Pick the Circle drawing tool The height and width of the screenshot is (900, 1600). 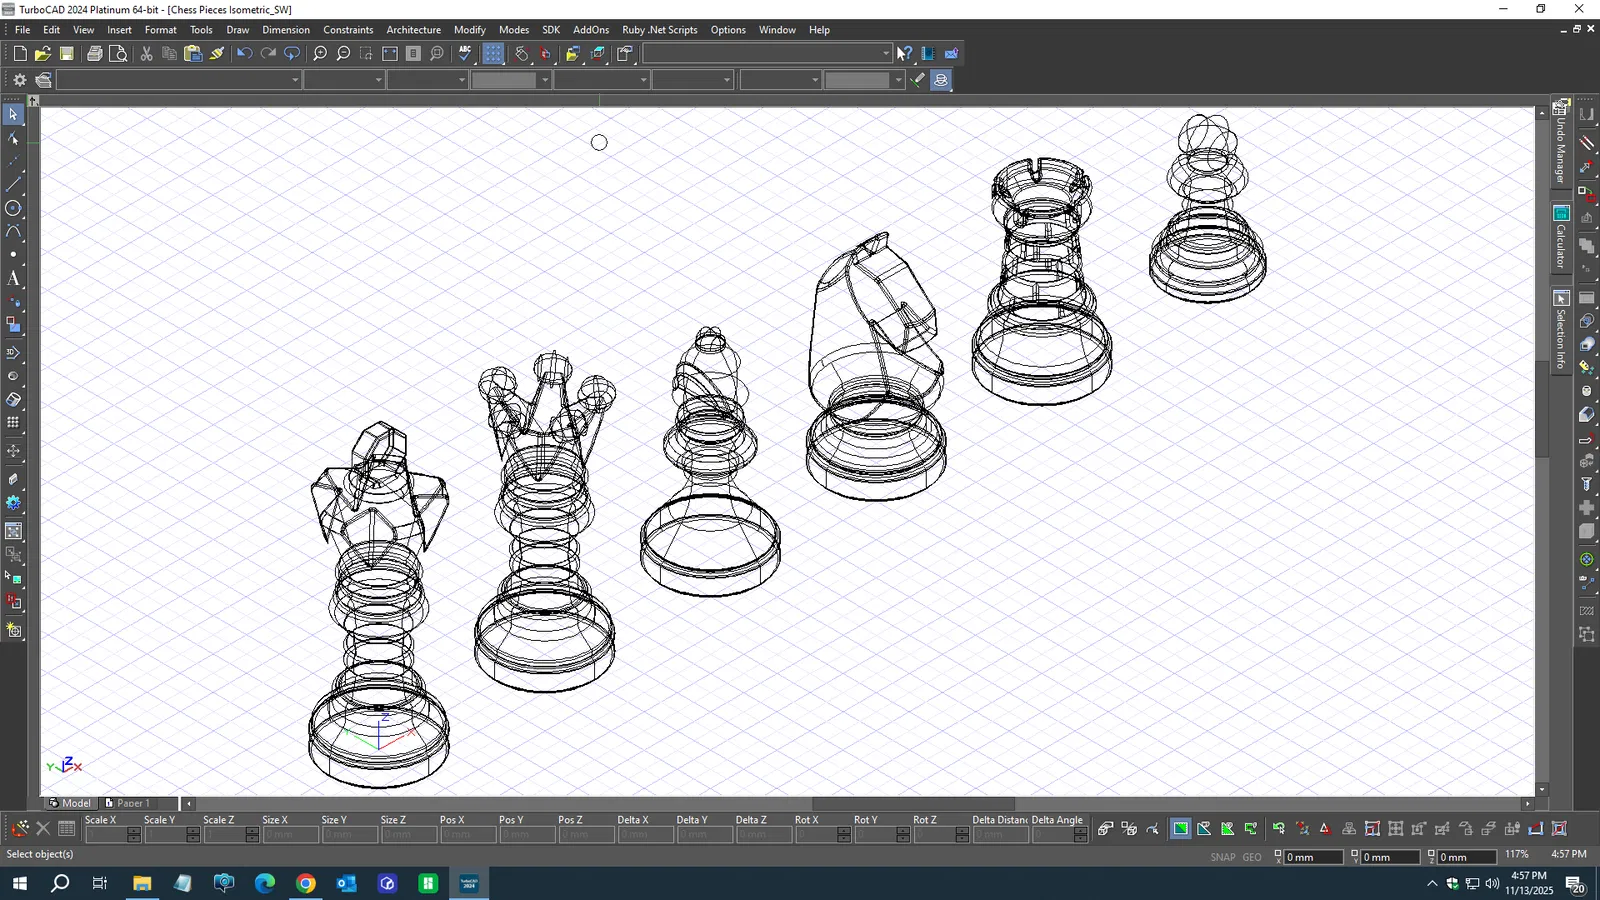[13, 208]
